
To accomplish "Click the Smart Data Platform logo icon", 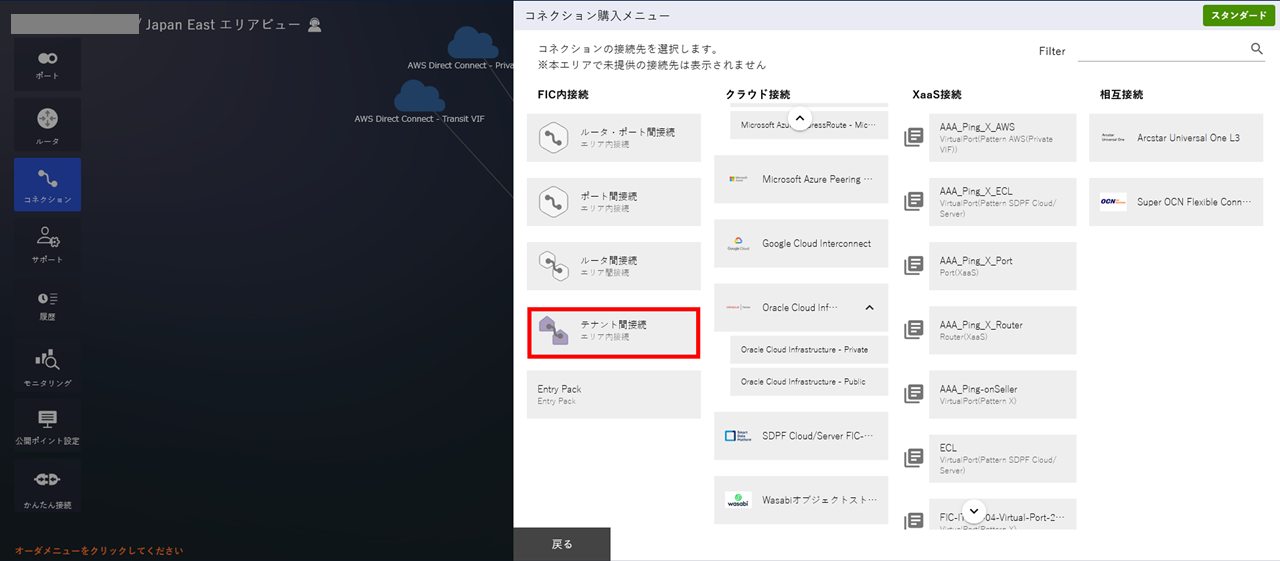I will 737,436.
